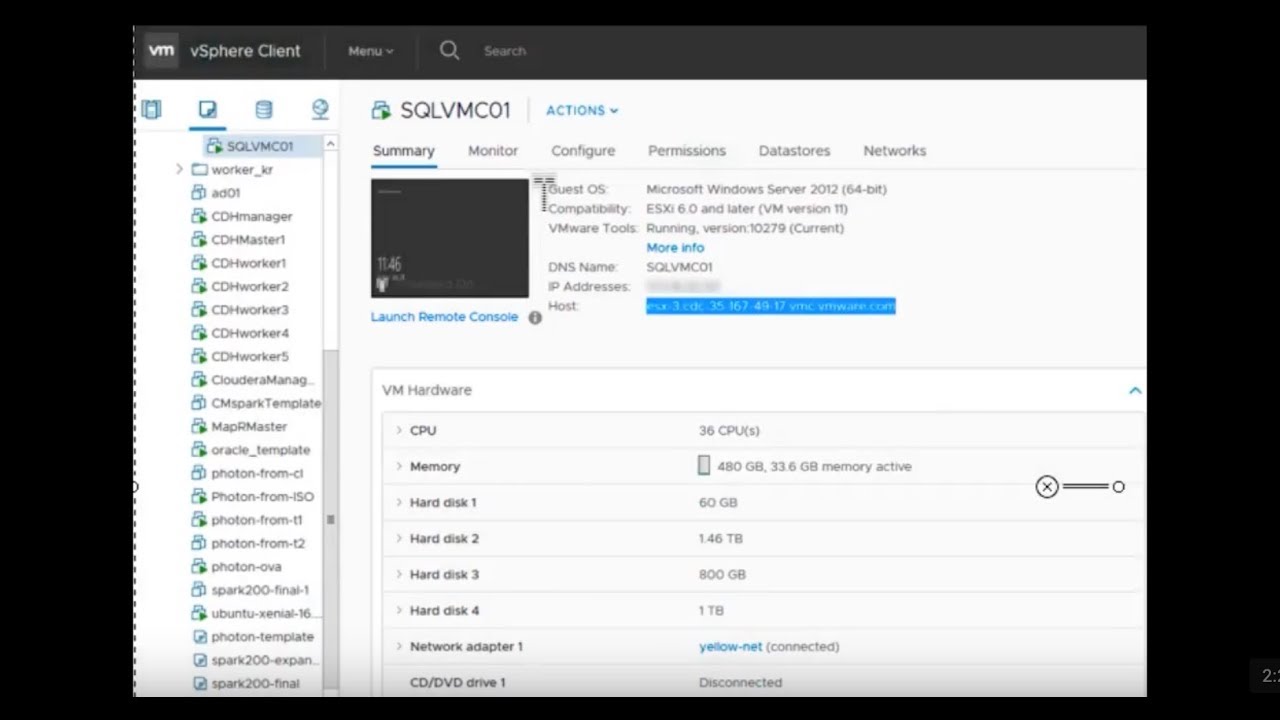This screenshot has height=720, width=1280.
Task: Switch to the Monitor tab
Action: coord(492,150)
